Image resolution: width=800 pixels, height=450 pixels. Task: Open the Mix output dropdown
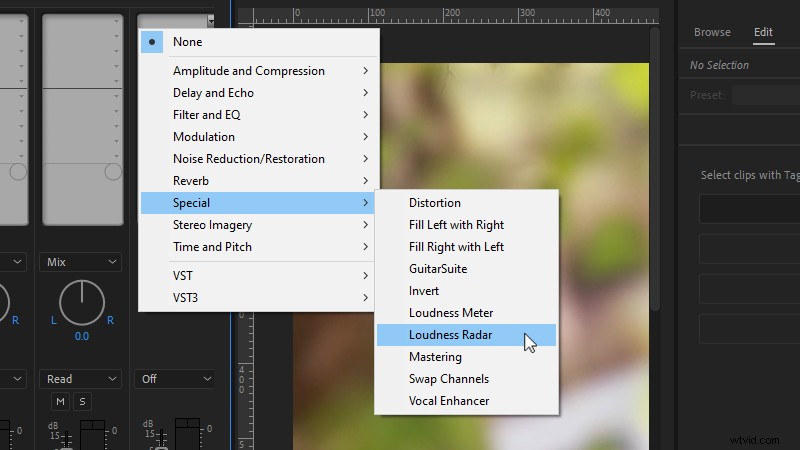click(x=81, y=262)
